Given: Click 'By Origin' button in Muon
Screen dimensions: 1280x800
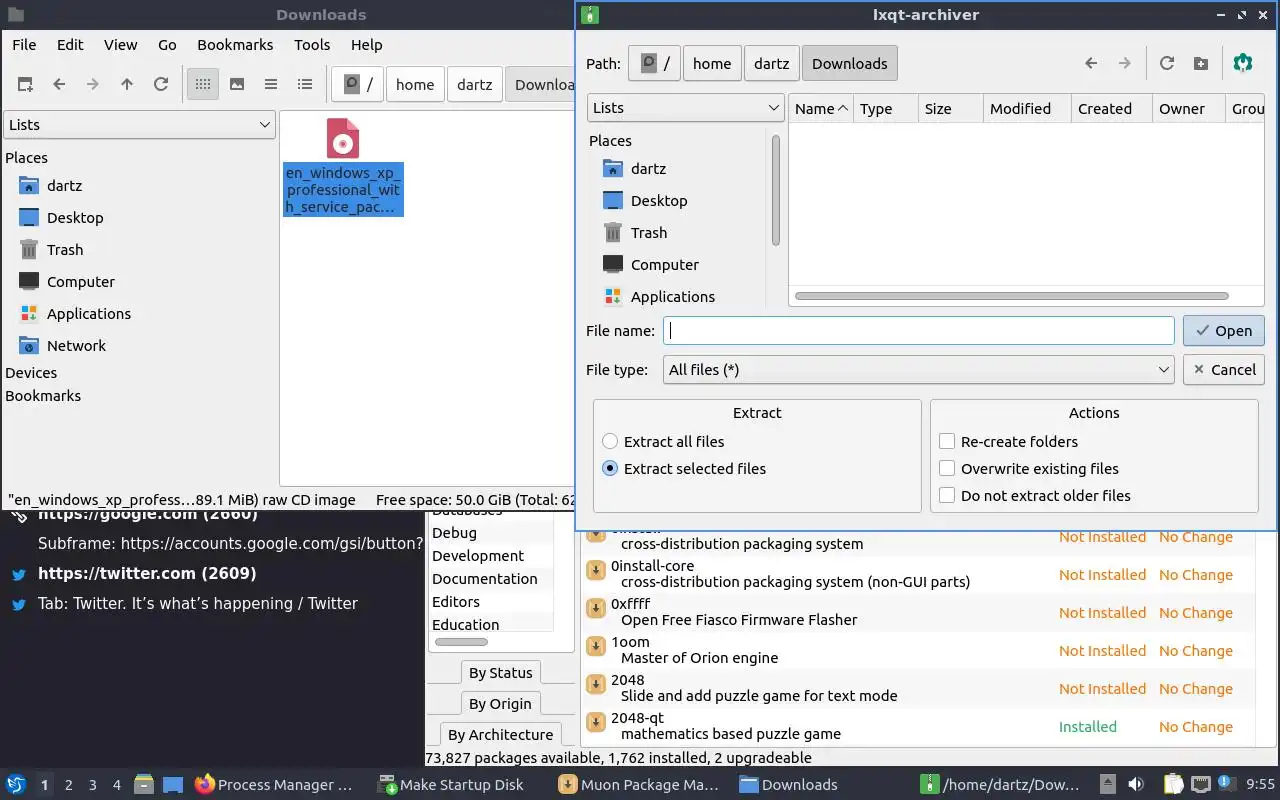Looking at the screenshot, I should click(500, 704).
